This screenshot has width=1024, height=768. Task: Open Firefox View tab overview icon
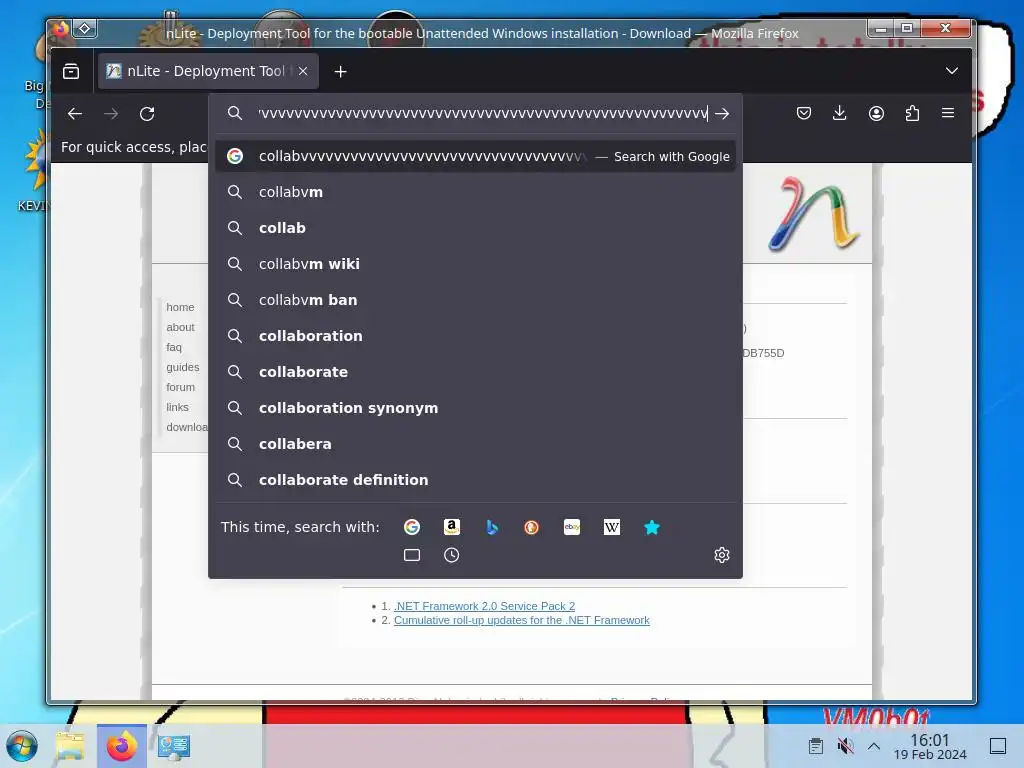pyautogui.click(x=71, y=71)
